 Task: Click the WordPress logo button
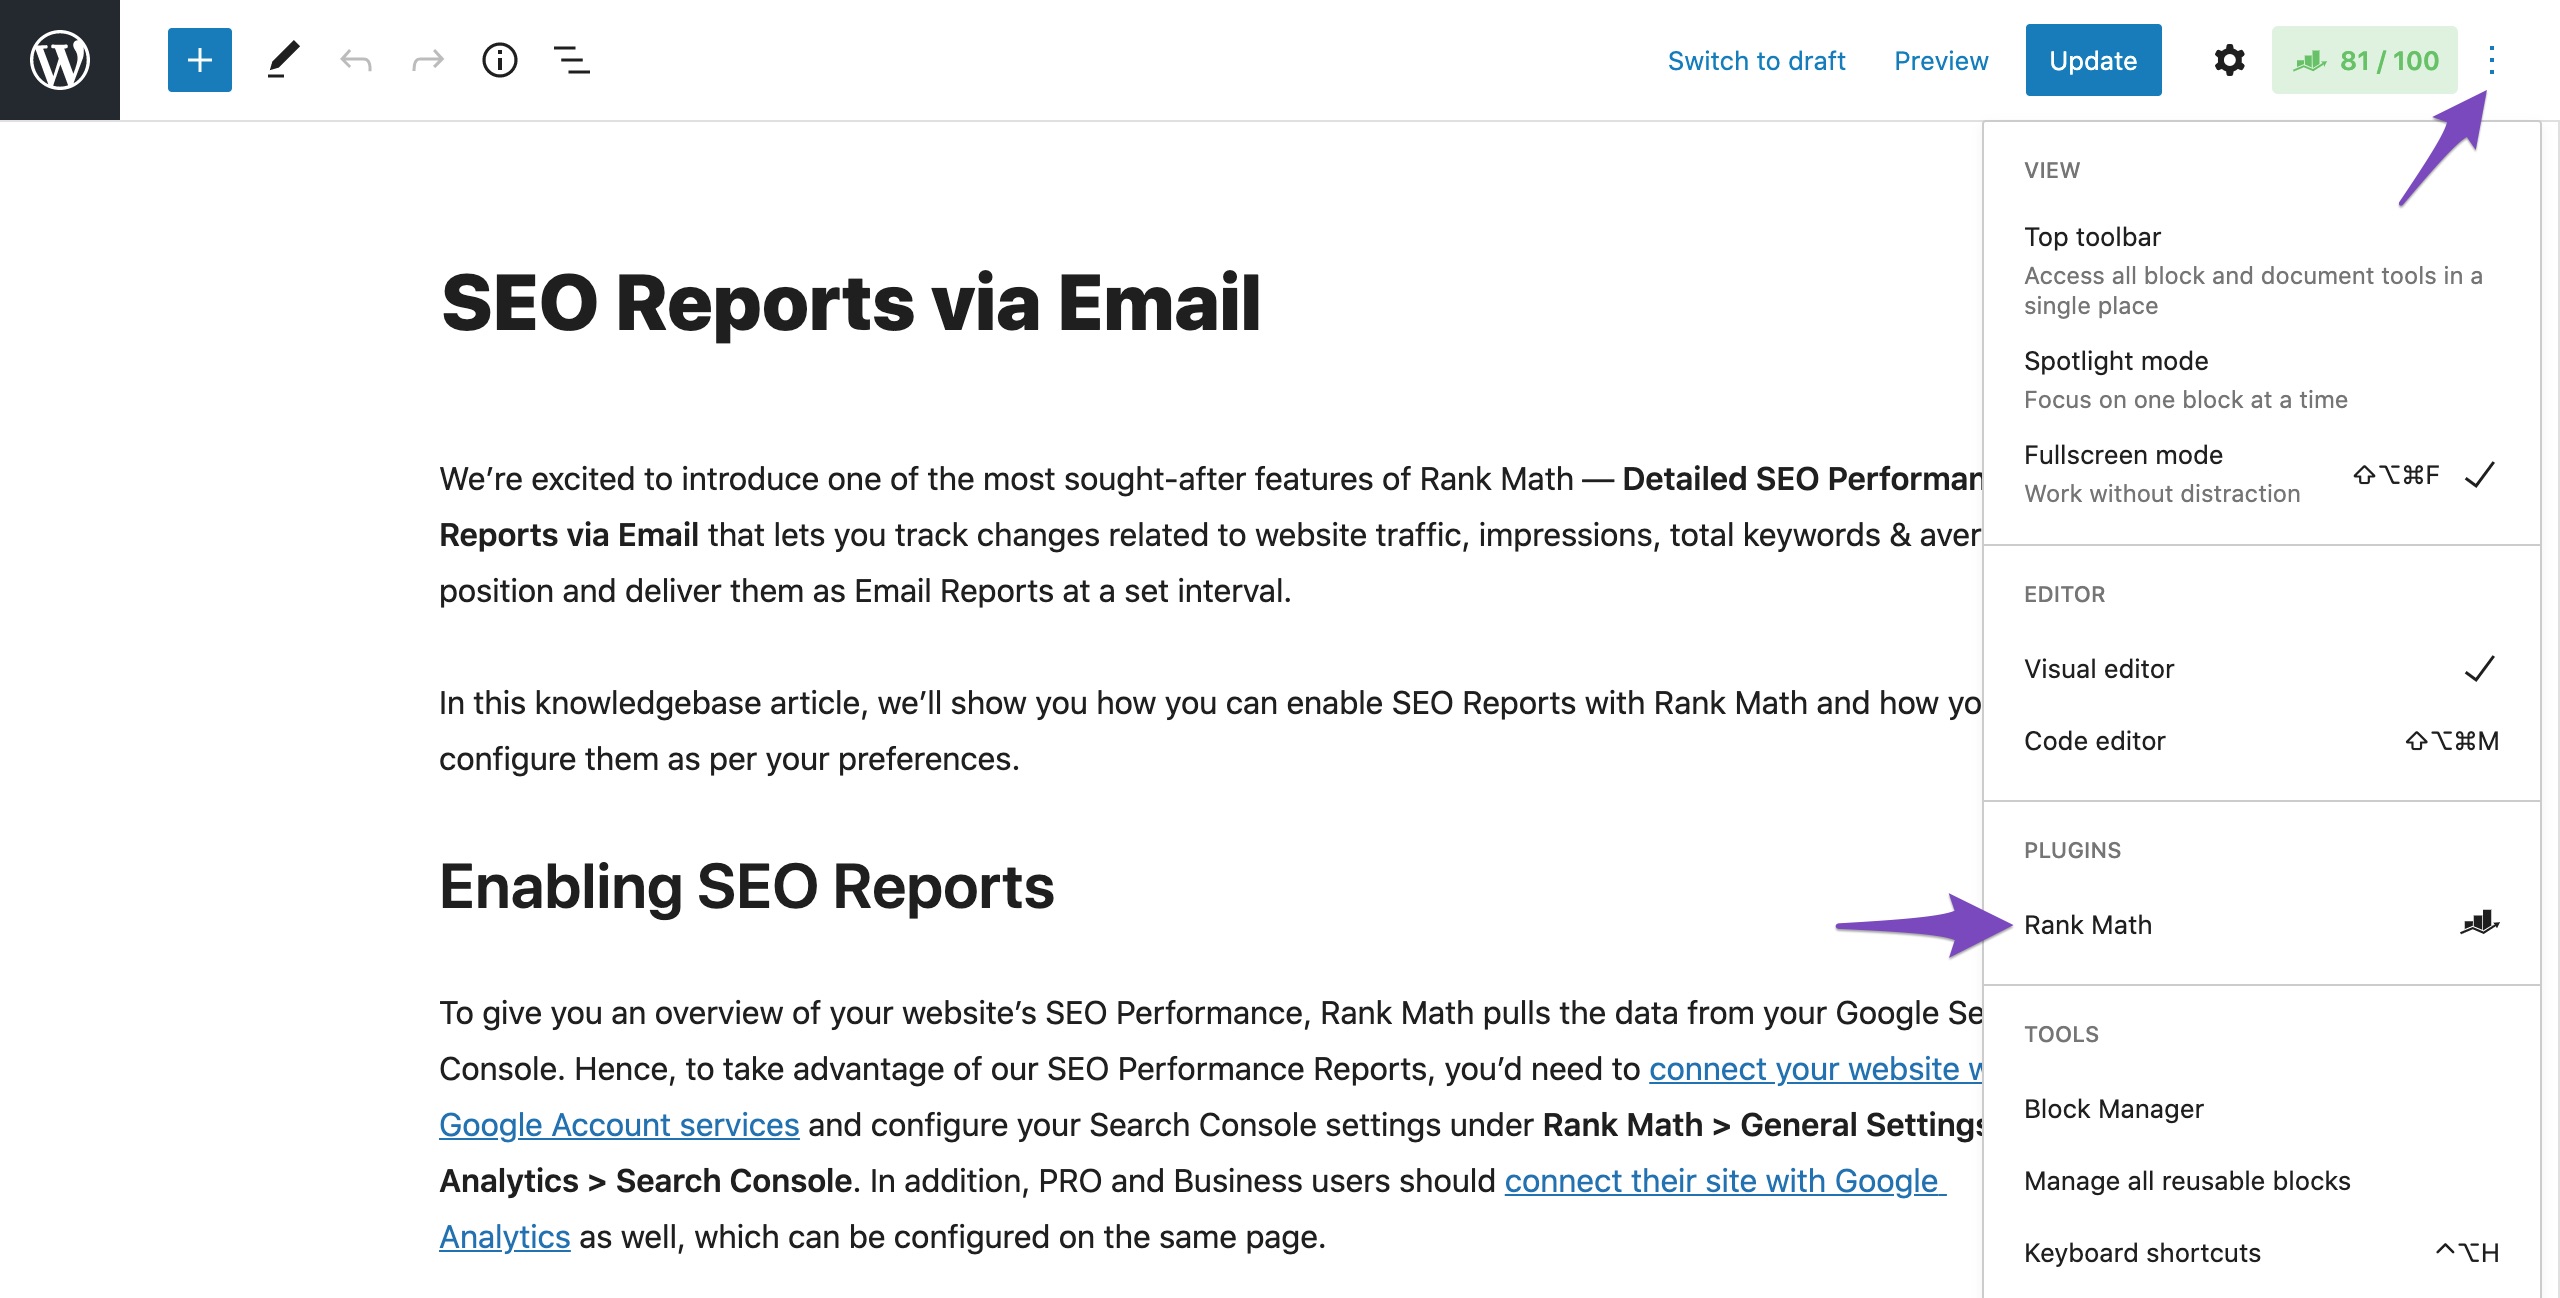point(60,60)
